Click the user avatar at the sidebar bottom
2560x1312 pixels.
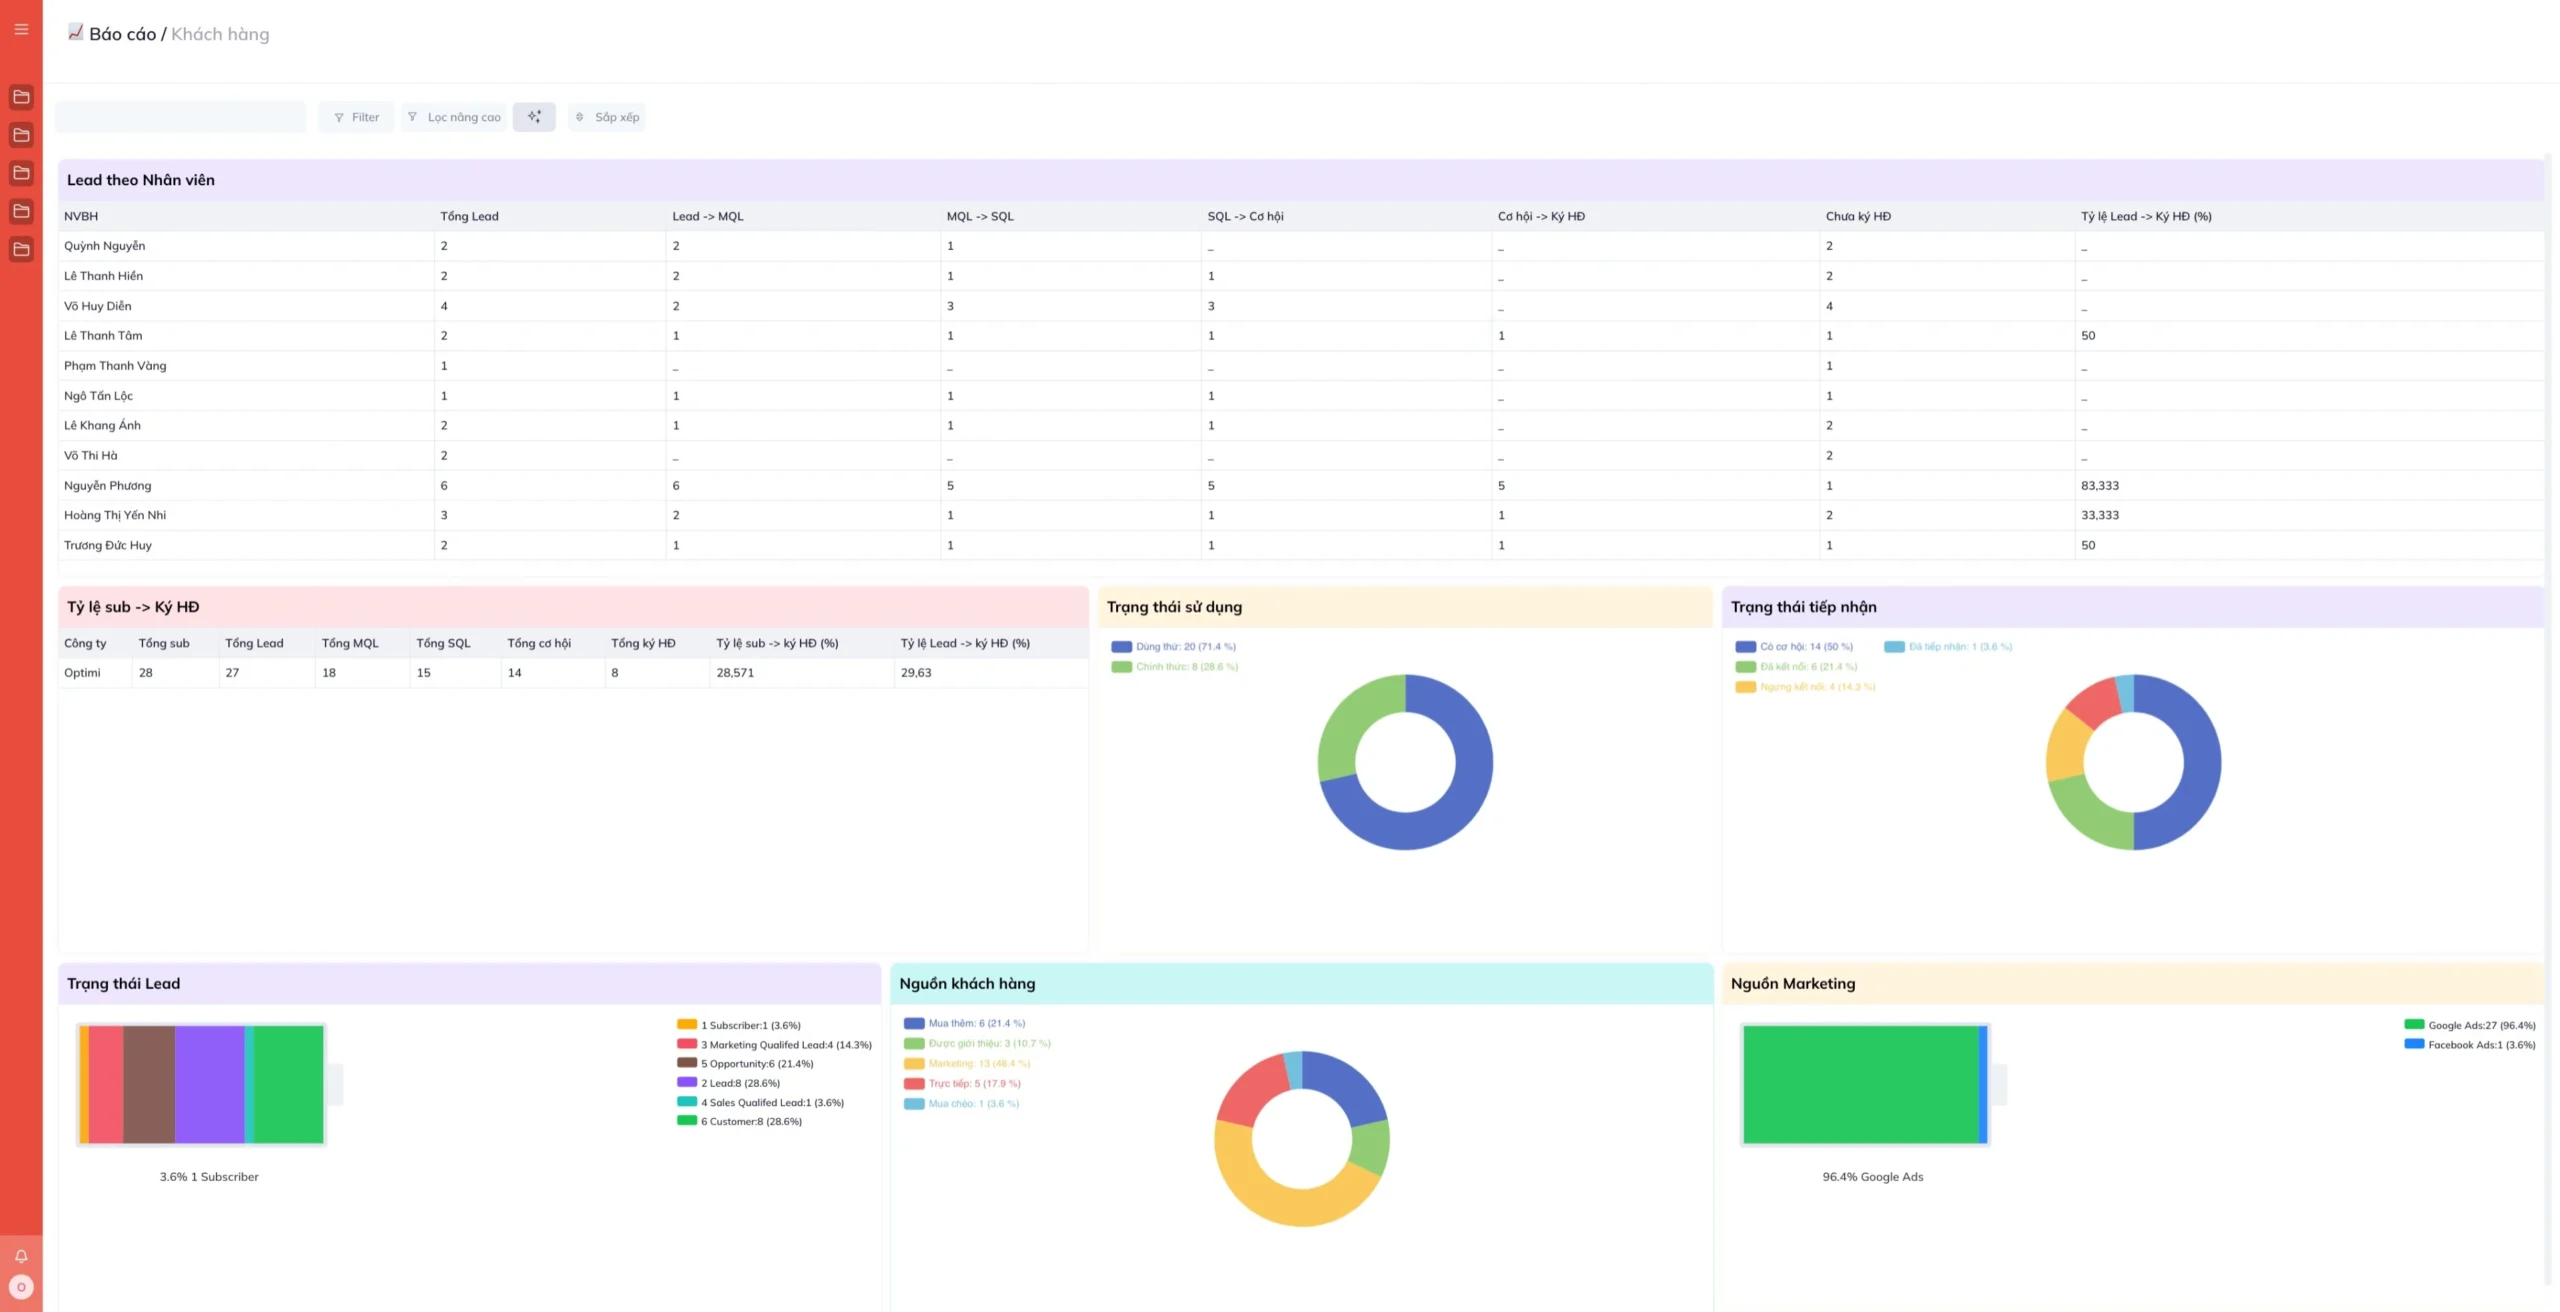(x=21, y=1287)
